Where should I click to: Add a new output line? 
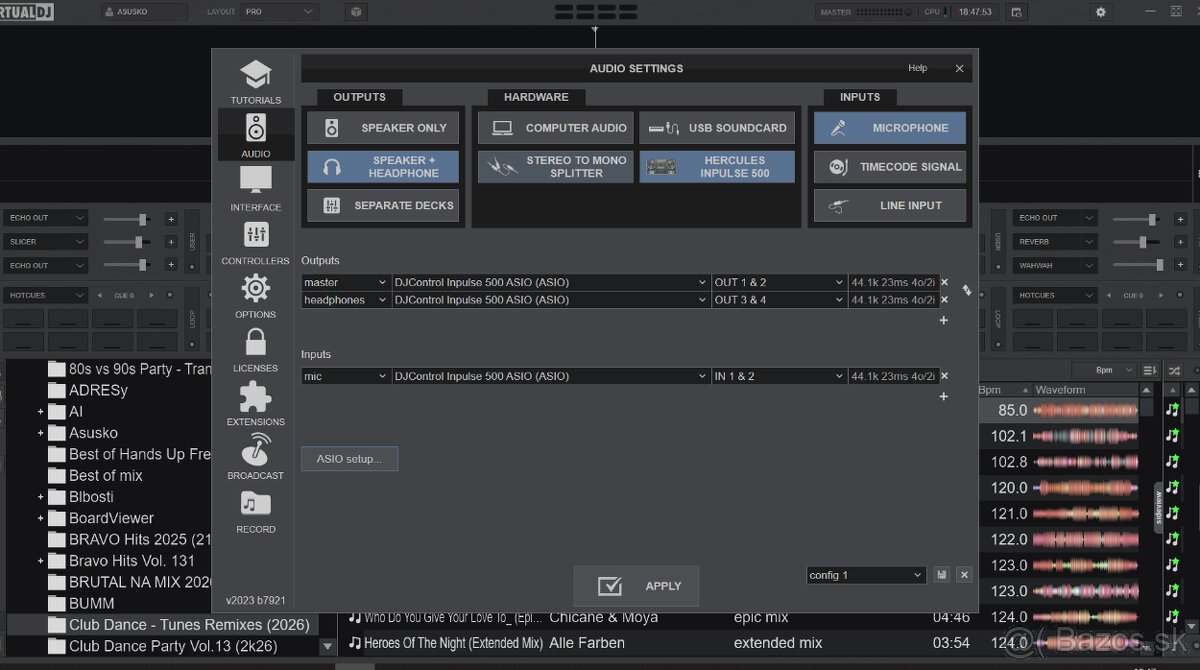pos(943,320)
